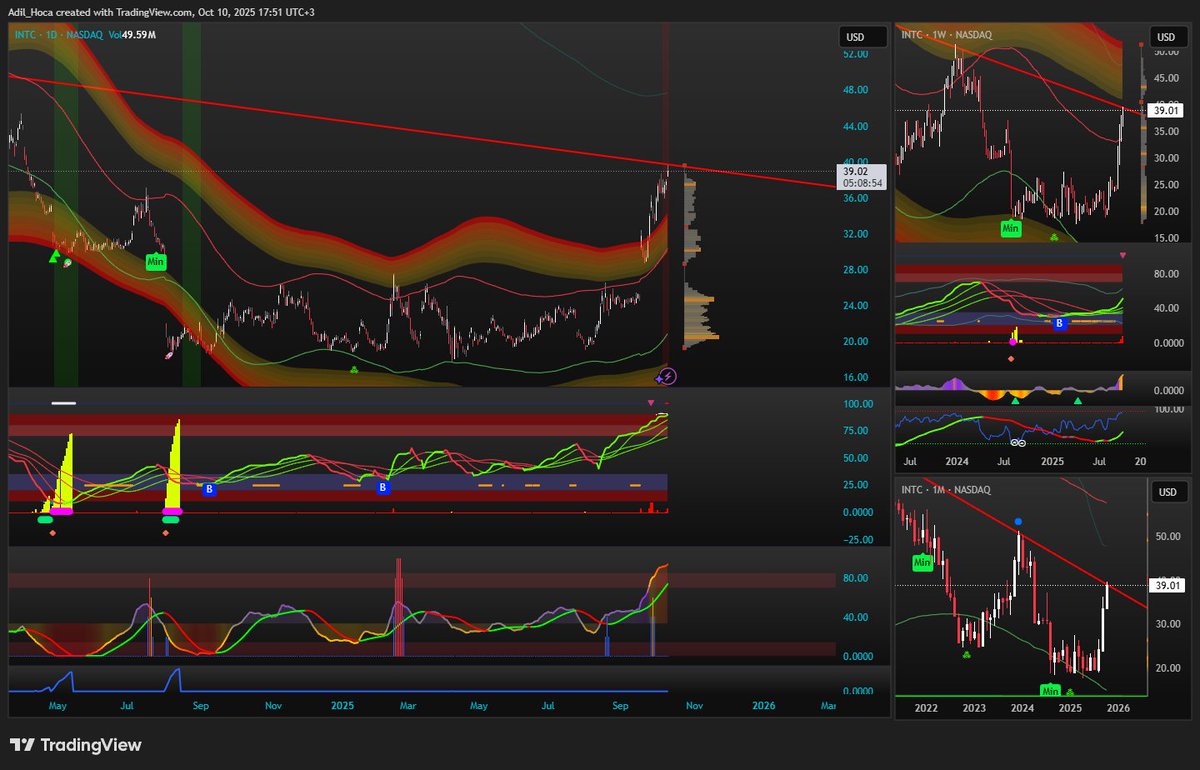Click the TradingView logo at bottom left
This screenshot has width=1200, height=770.
[x=75, y=745]
